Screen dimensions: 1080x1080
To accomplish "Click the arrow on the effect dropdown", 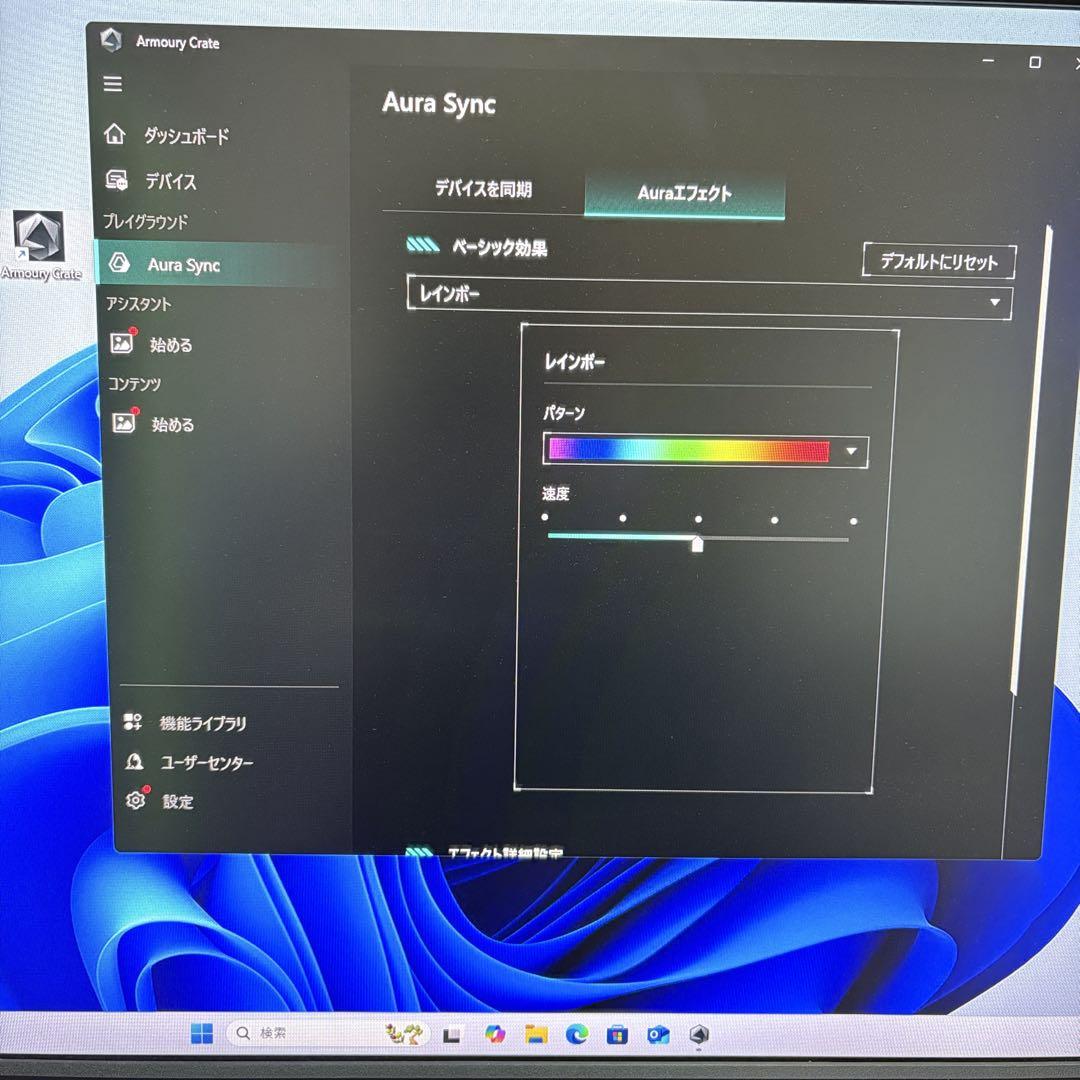I will (x=995, y=302).
